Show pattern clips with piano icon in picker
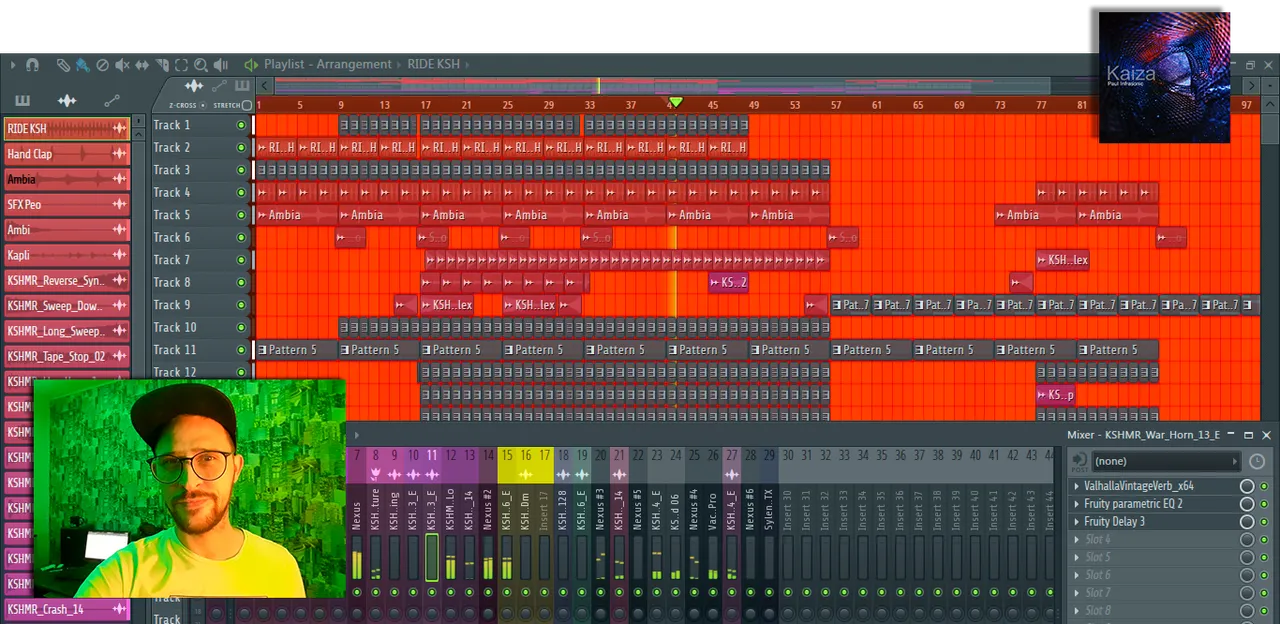Screen dimensions: 1280x624 click(22, 100)
